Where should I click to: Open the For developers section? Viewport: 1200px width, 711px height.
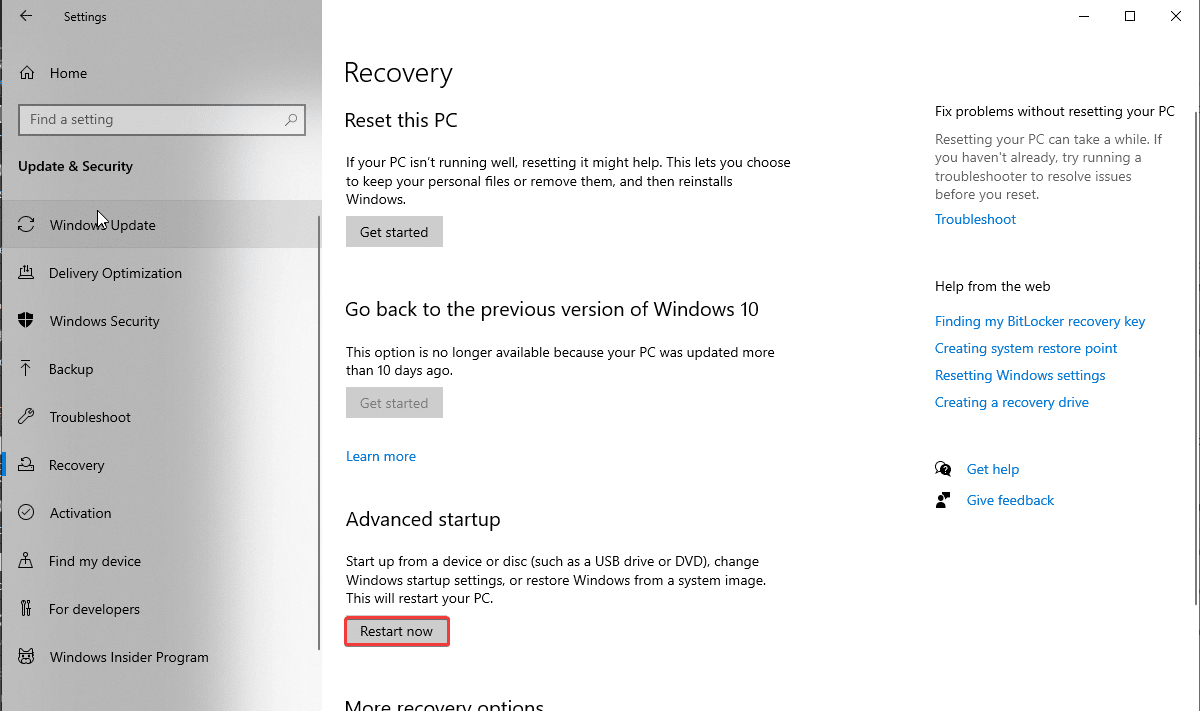coord(93,608)
